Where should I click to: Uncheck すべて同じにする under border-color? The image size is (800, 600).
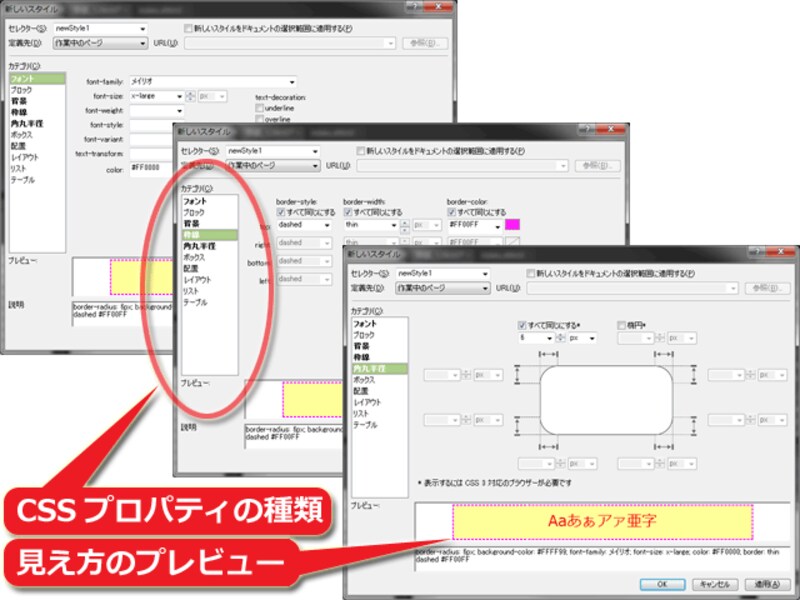click(x=452, y=211)
